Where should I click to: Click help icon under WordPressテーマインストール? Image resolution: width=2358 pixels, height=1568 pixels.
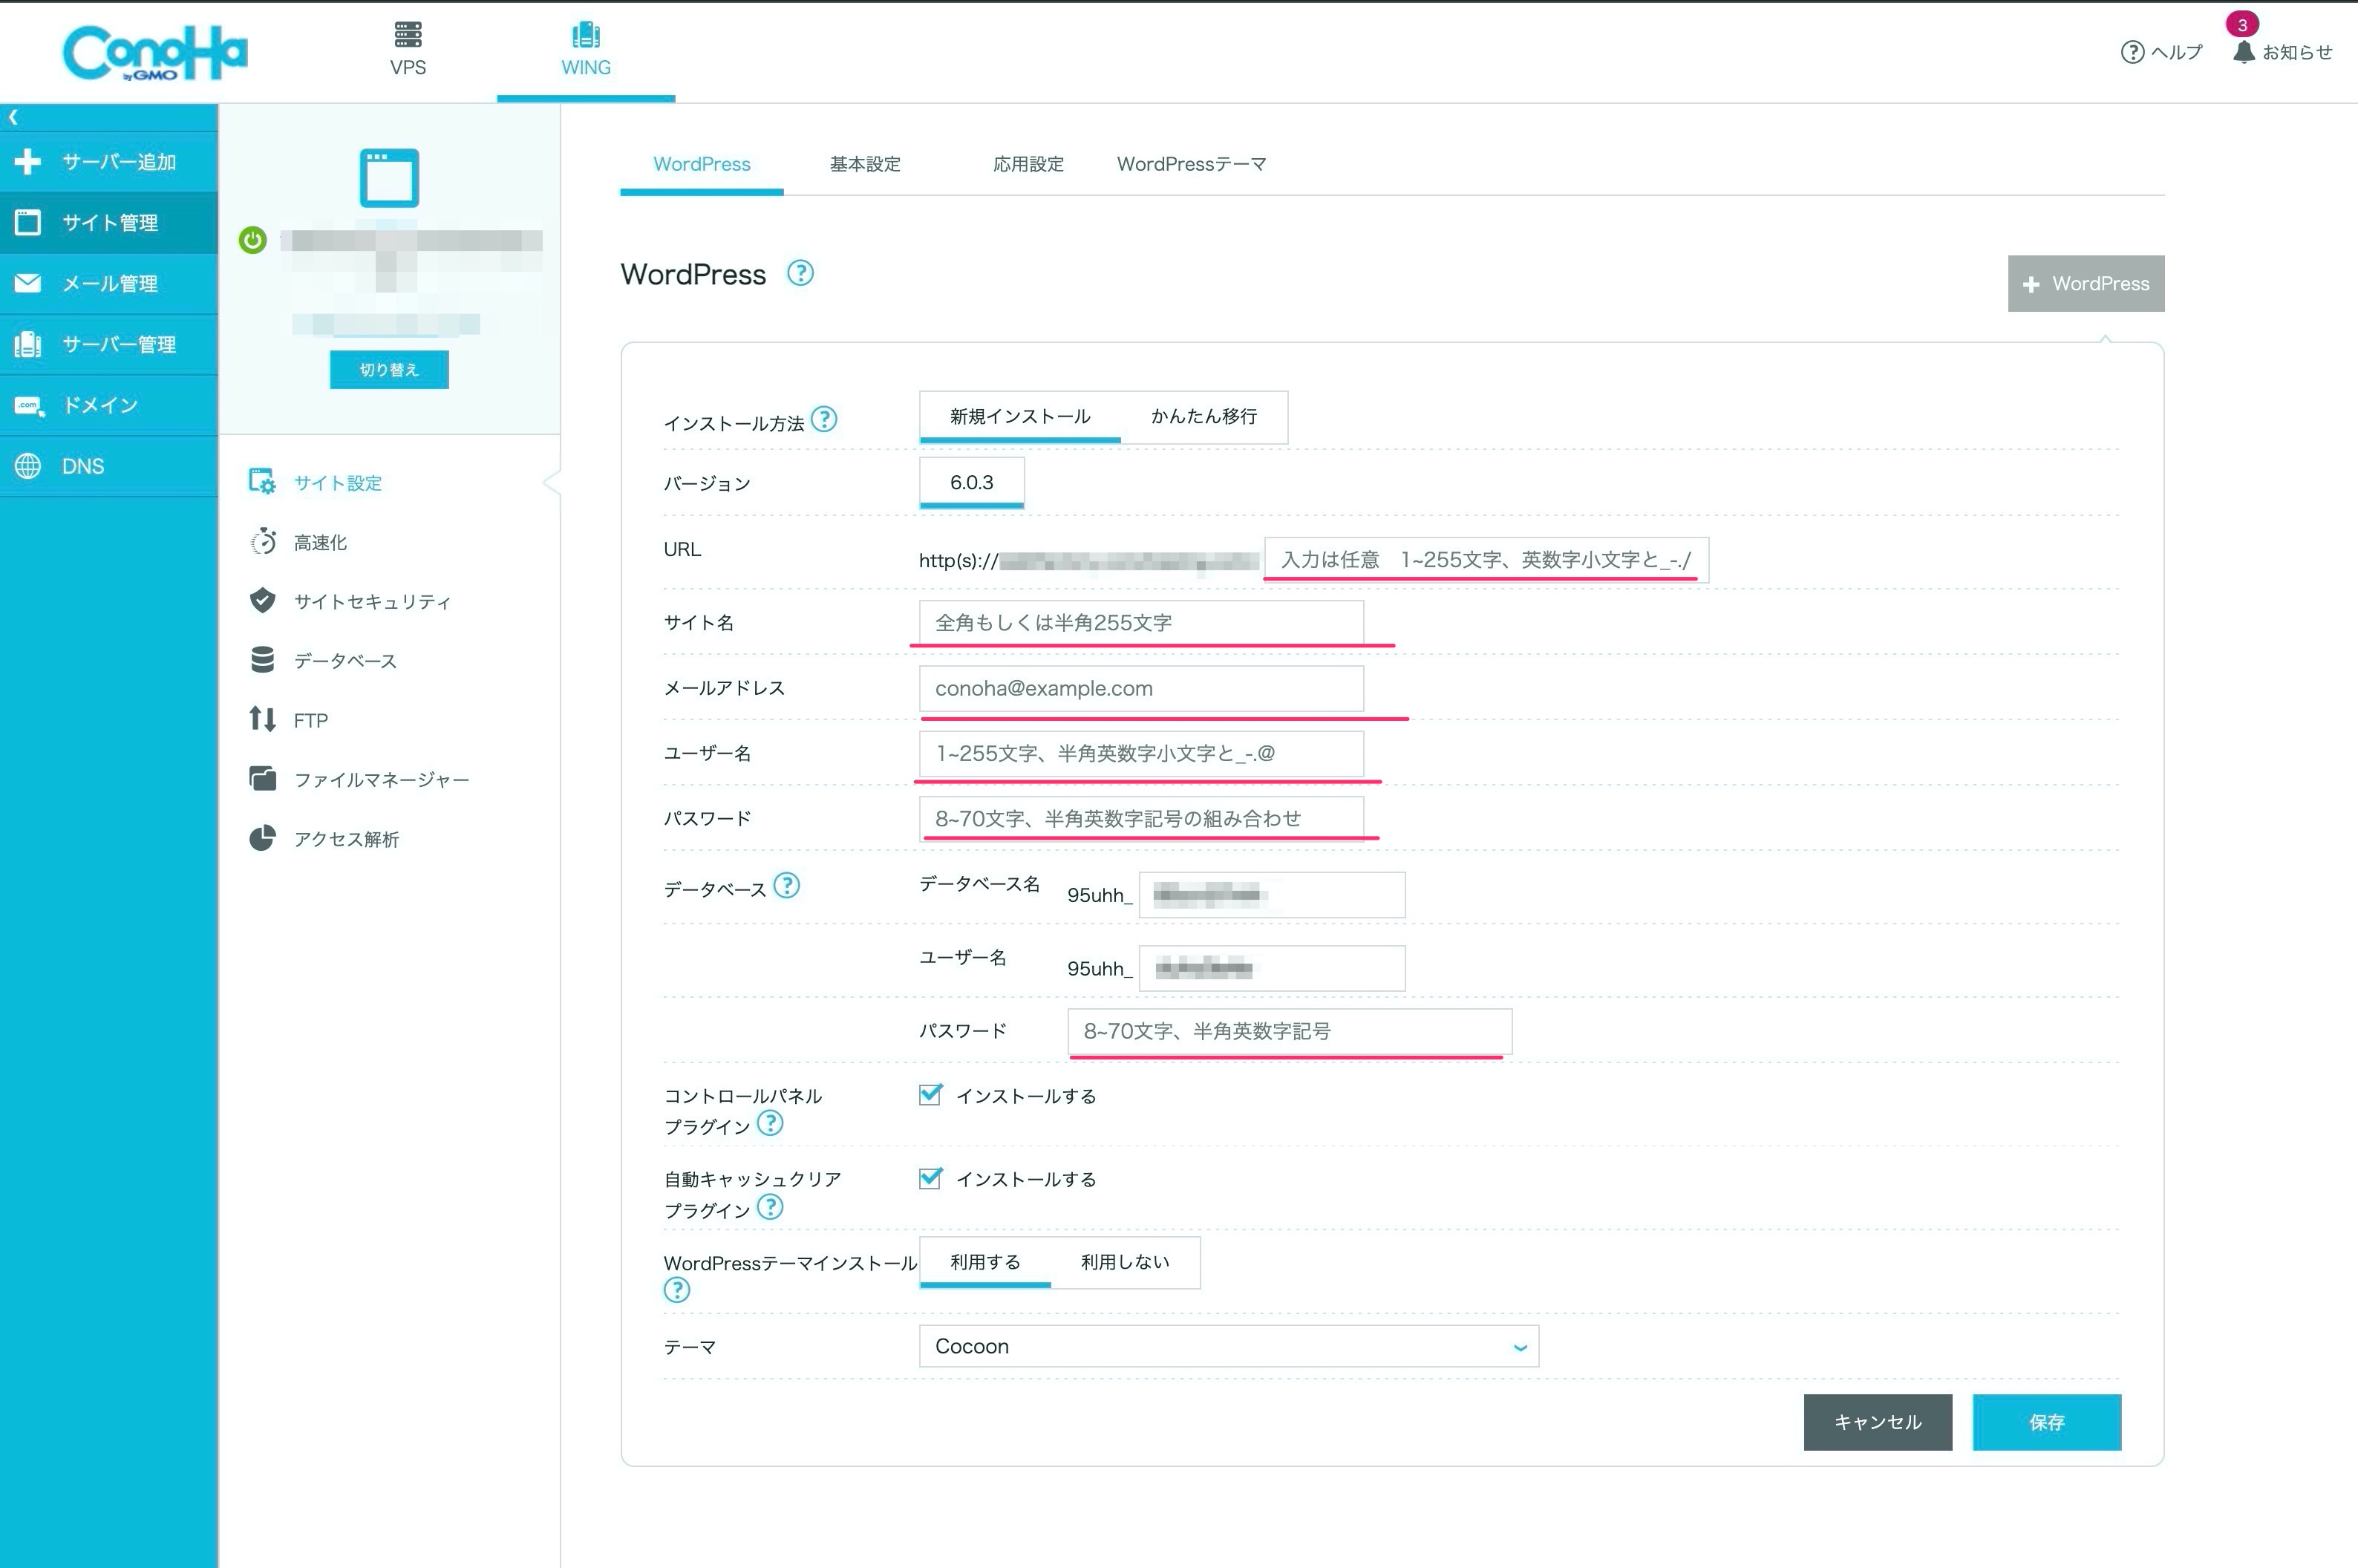(x=677, y=1290)
